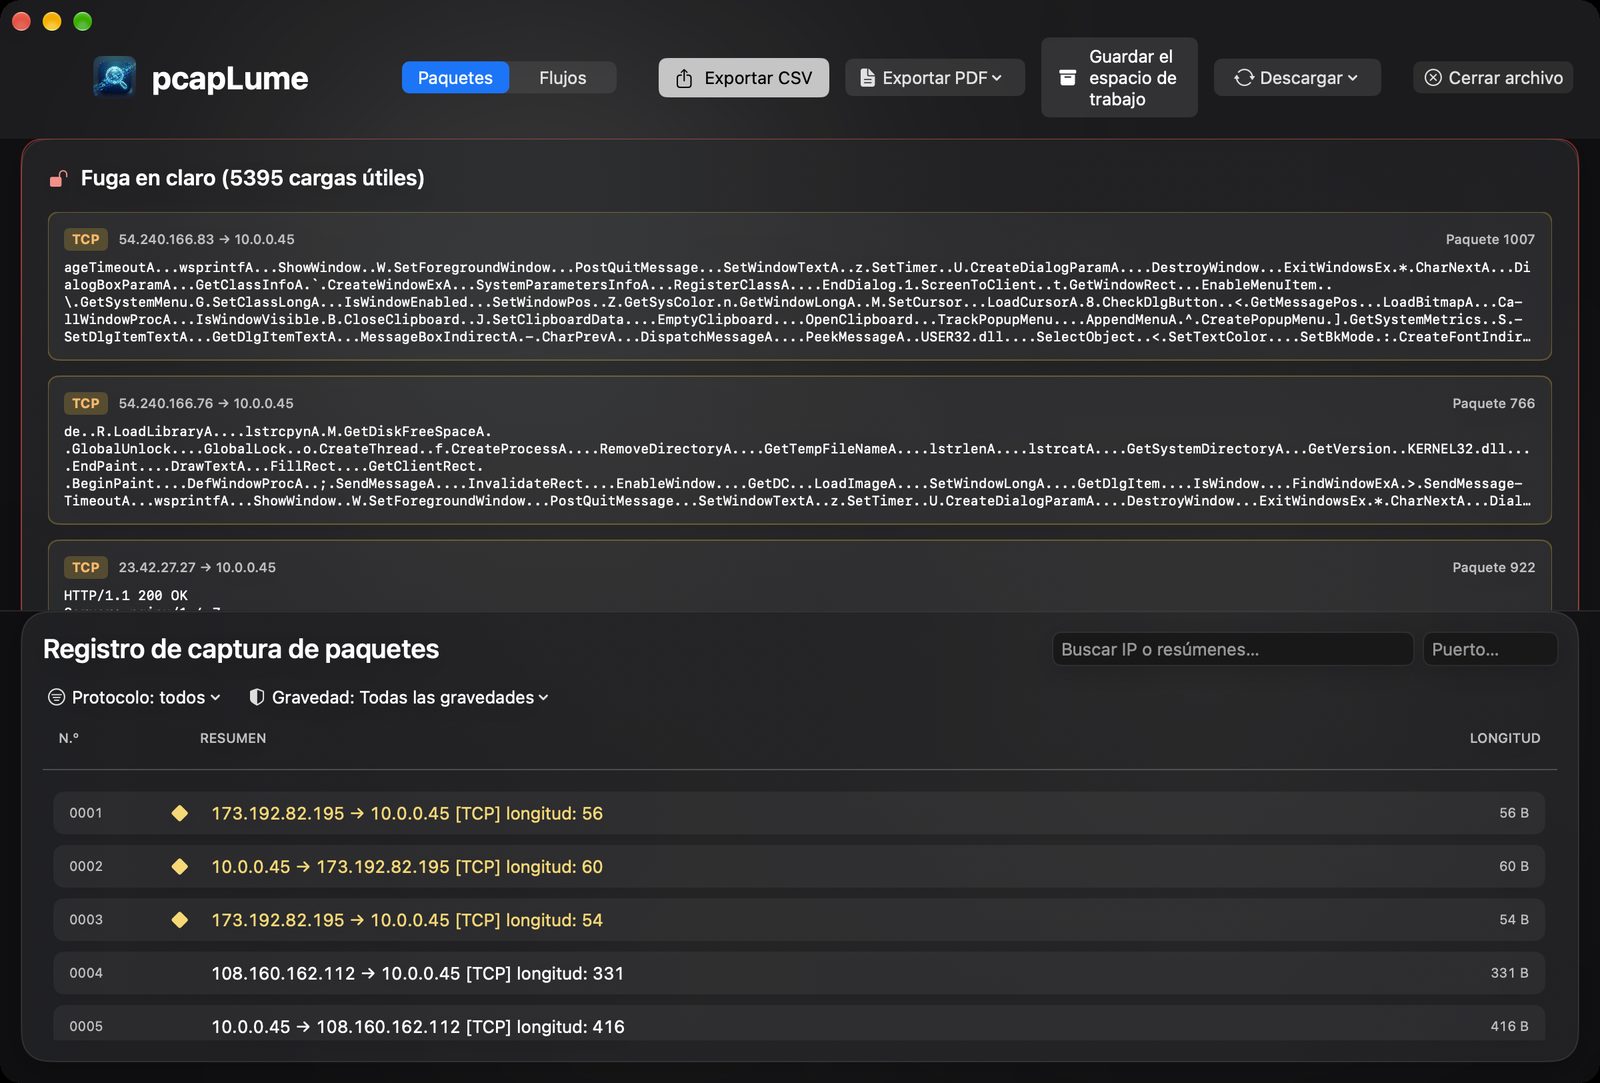This screenshot has width=1600, height=1083.
Task: Click the N.º column header
Action: coord(69,738)
